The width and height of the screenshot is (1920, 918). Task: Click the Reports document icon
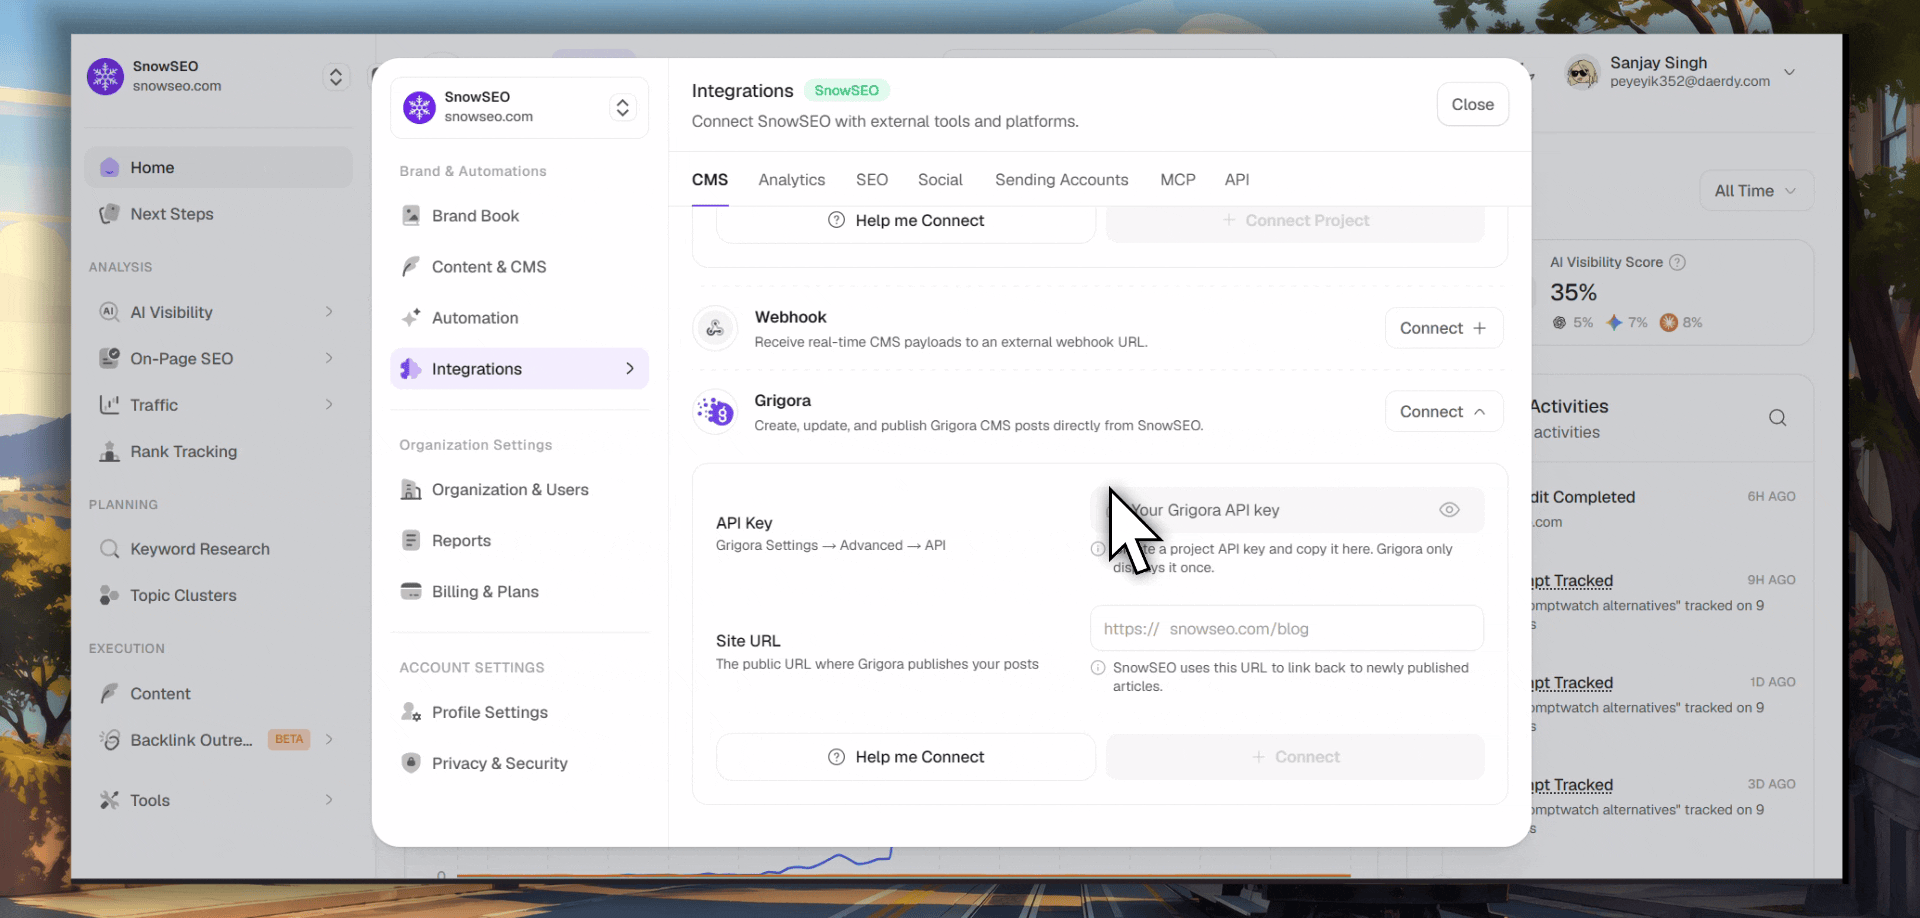click(411, 541)
